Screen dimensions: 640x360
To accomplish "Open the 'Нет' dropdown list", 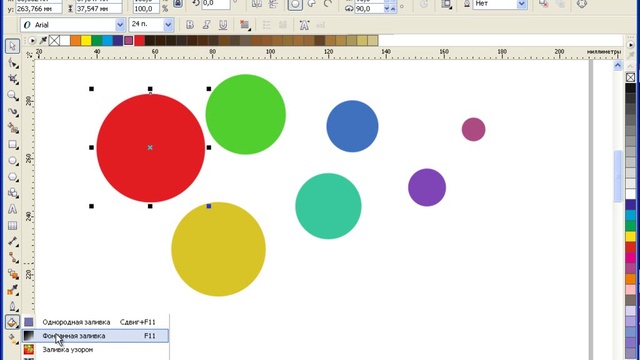I will [521, 4].
